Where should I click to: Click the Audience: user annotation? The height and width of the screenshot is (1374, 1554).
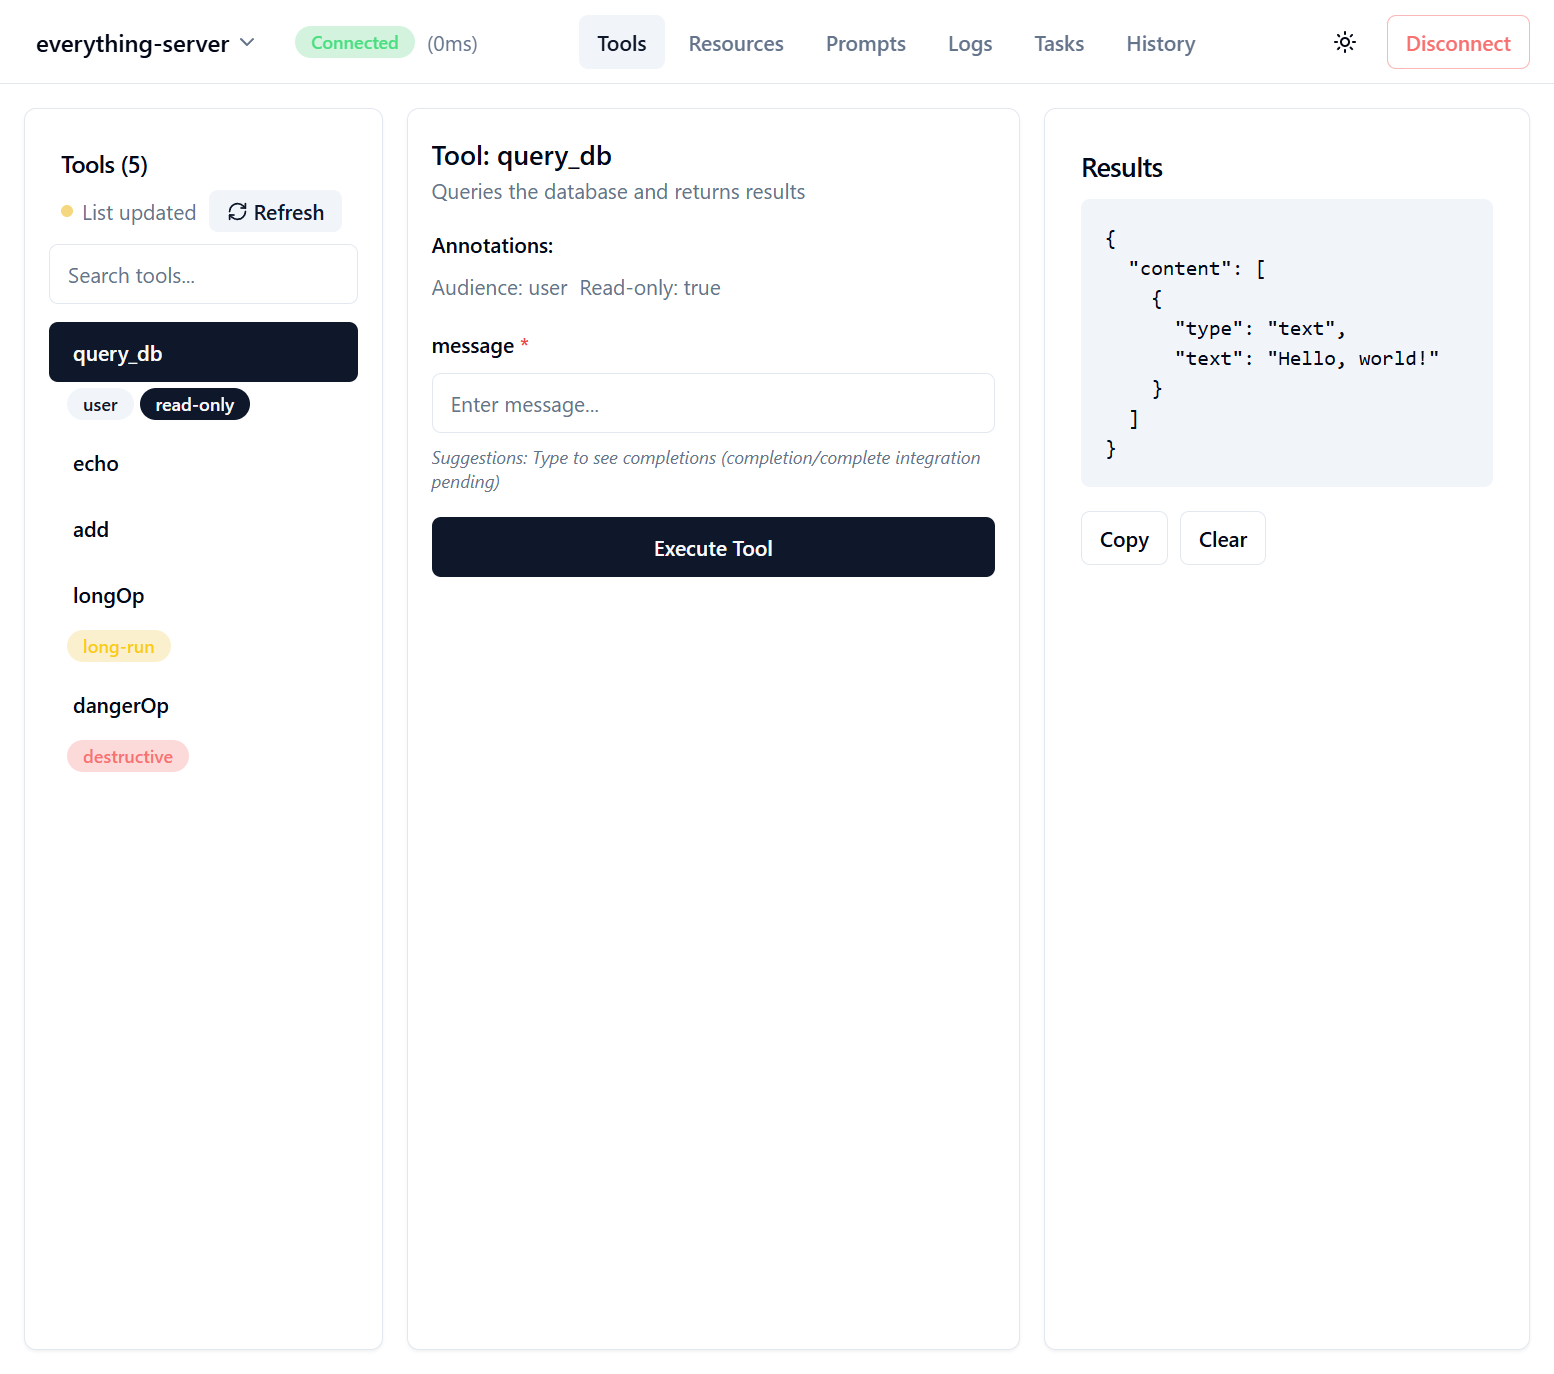[499, 287]
